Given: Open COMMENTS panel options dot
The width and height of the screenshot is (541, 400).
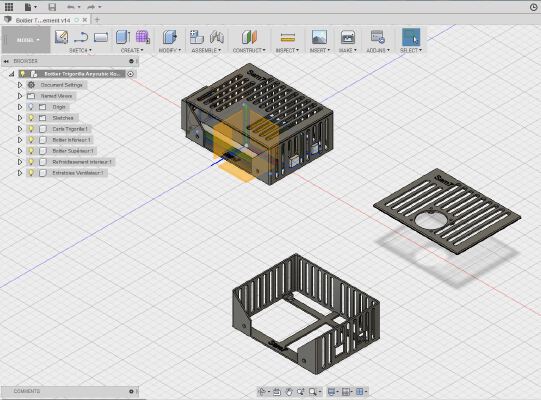Looking at the screenshot, I should 131,391.
